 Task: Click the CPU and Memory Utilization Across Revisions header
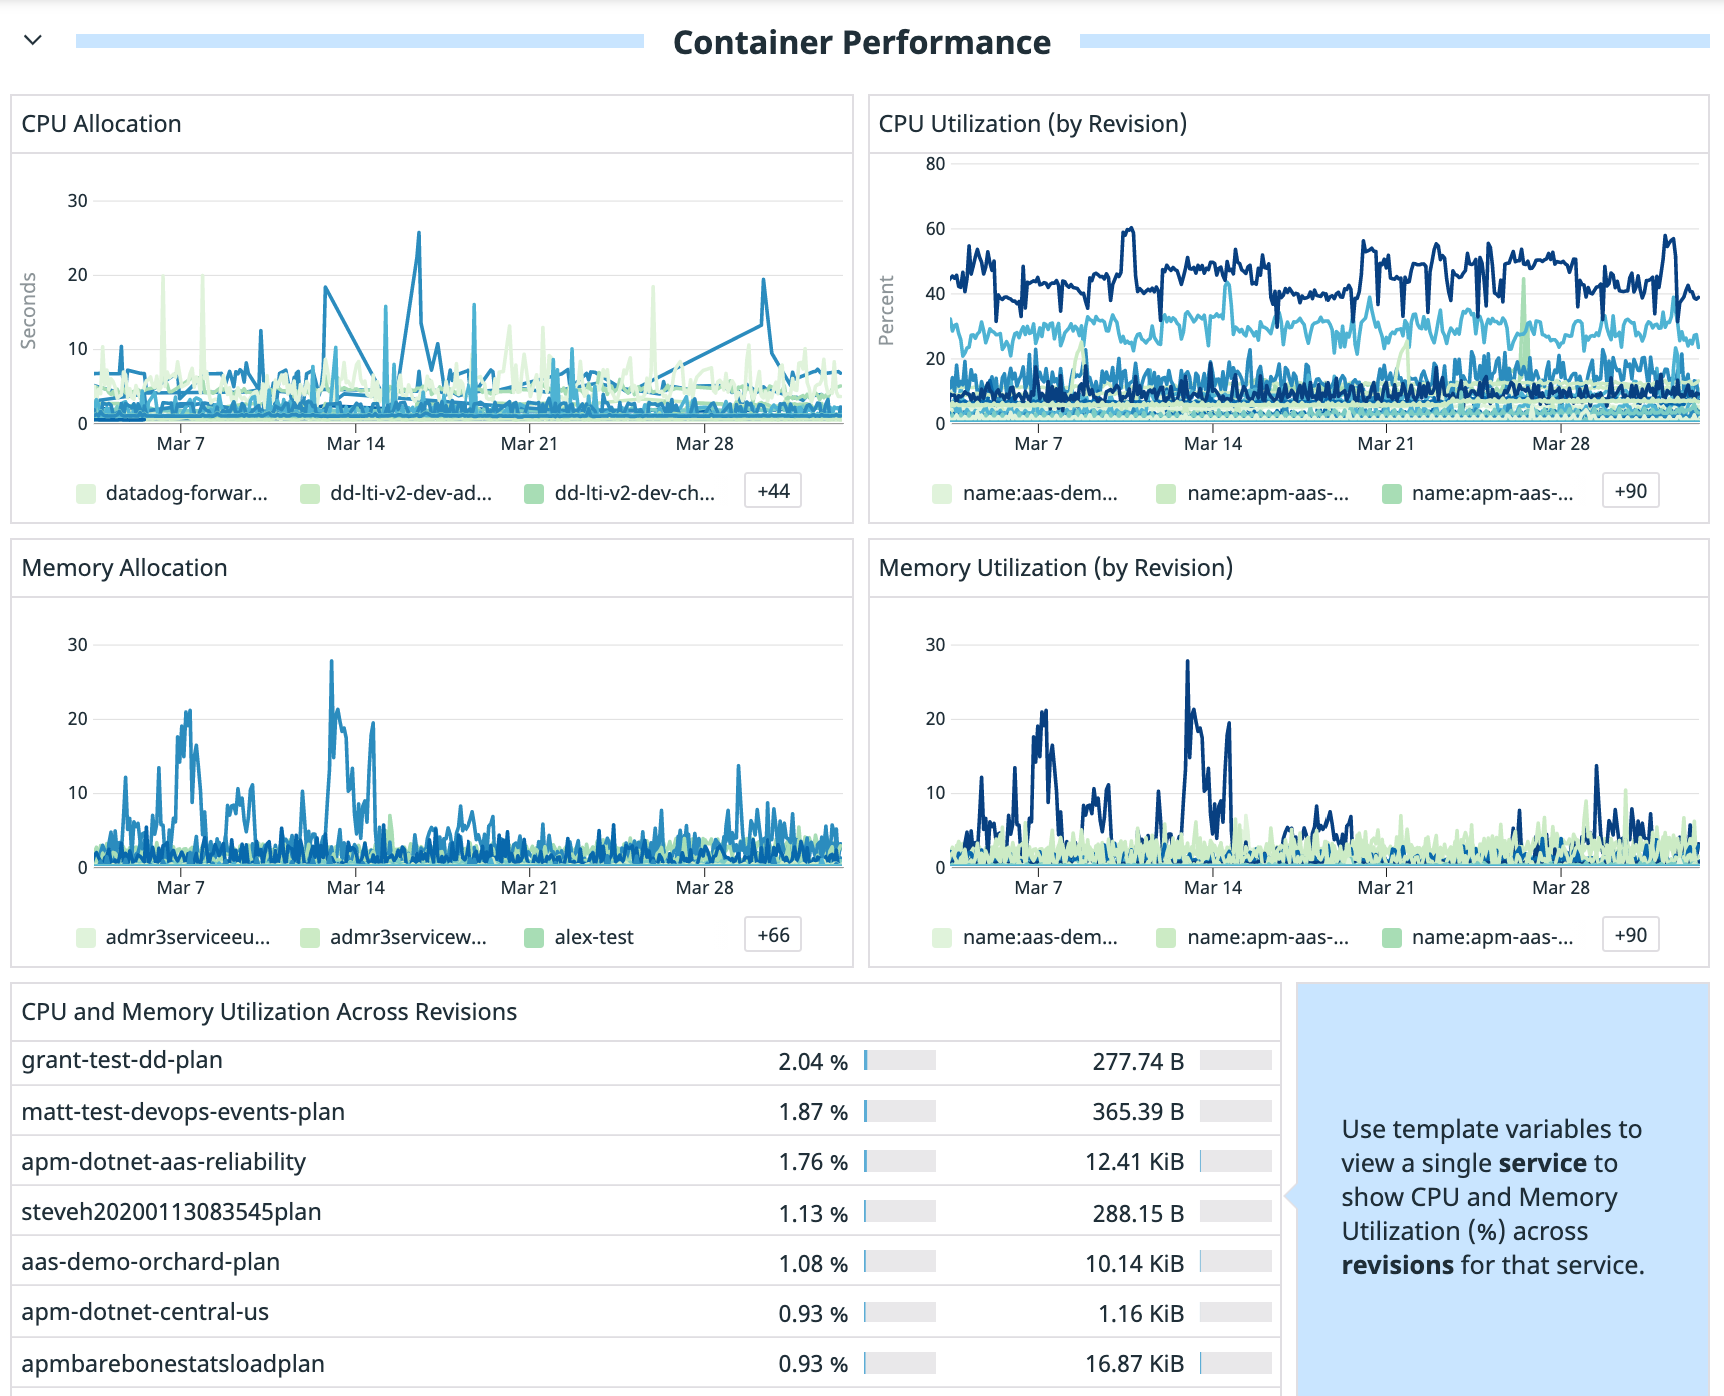click(269, 1011)
